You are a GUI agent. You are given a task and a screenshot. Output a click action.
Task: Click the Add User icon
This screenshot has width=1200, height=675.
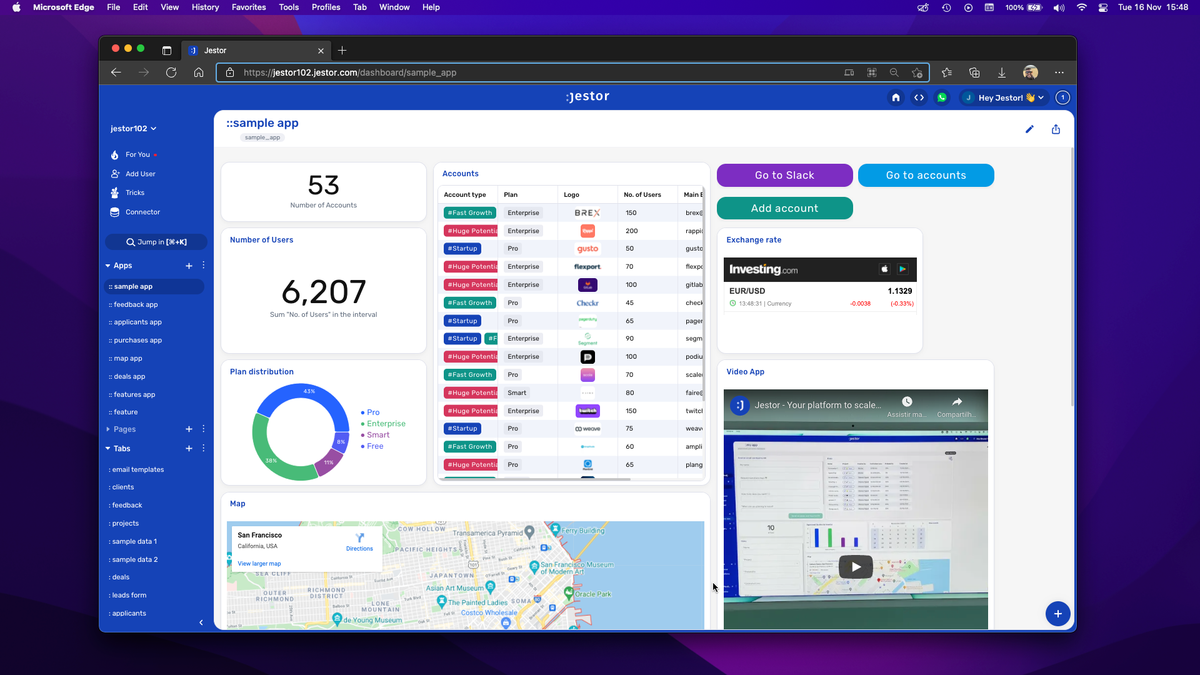(x=140, y=173)
